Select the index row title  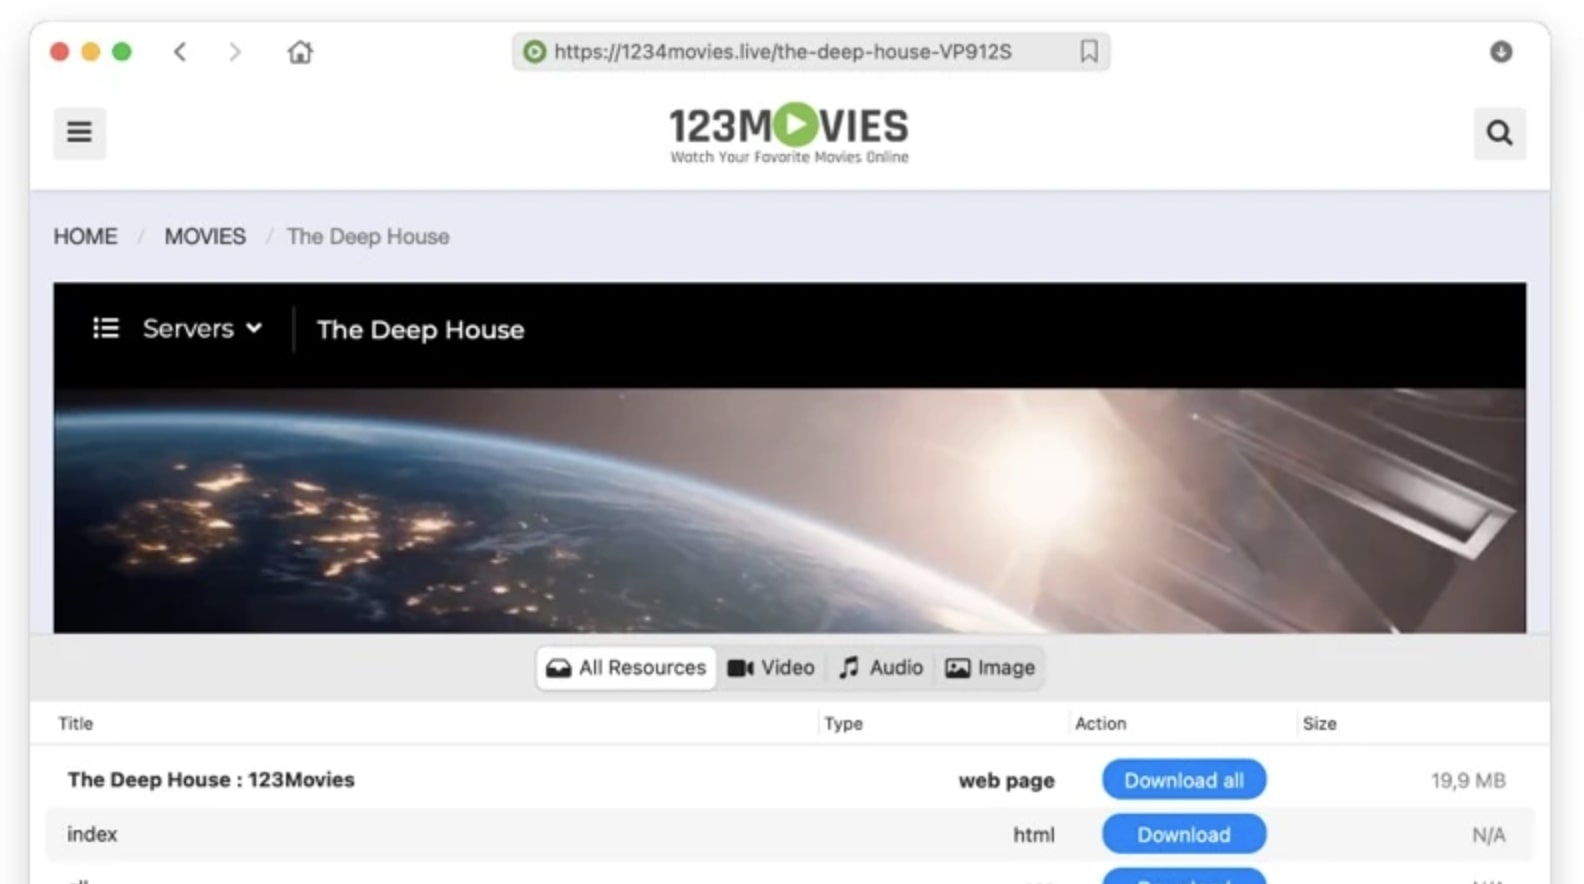click(92, 834)
